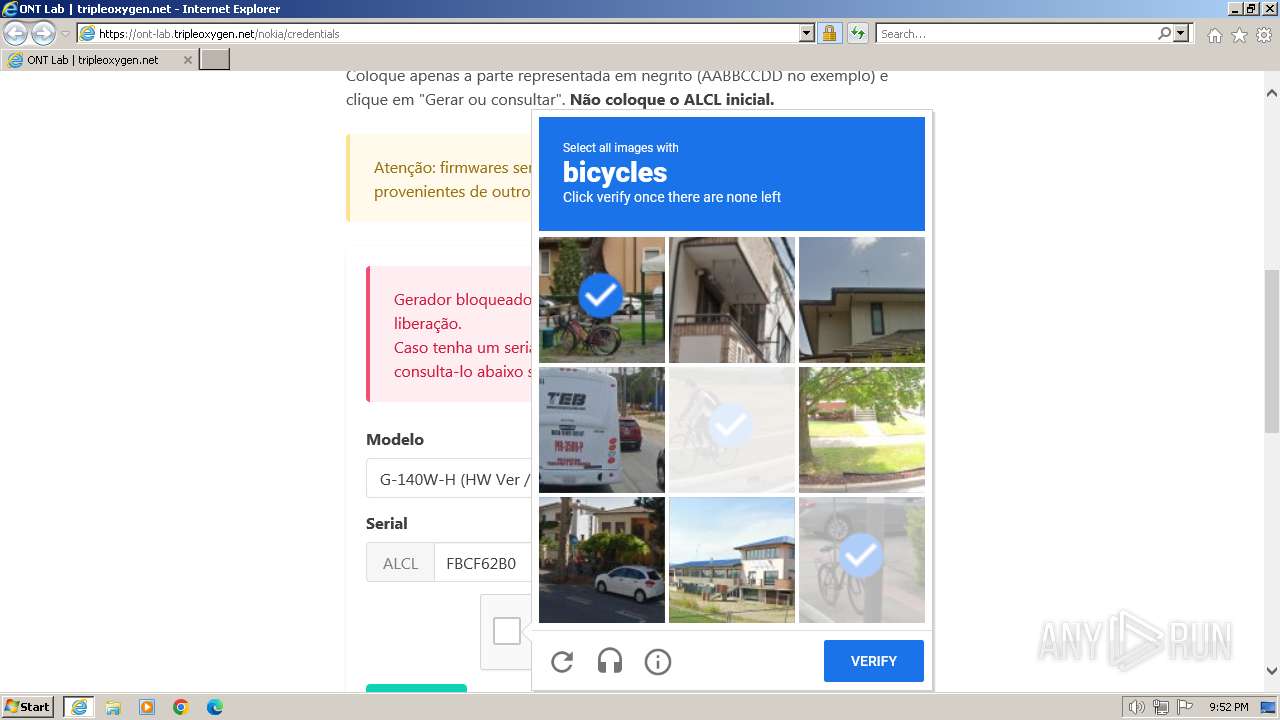Image resolution: width=1280 pixels, height=720 pixels.
Task: Select the balcony building image tile
Action: pyautogui.click(x=732, y=300)
